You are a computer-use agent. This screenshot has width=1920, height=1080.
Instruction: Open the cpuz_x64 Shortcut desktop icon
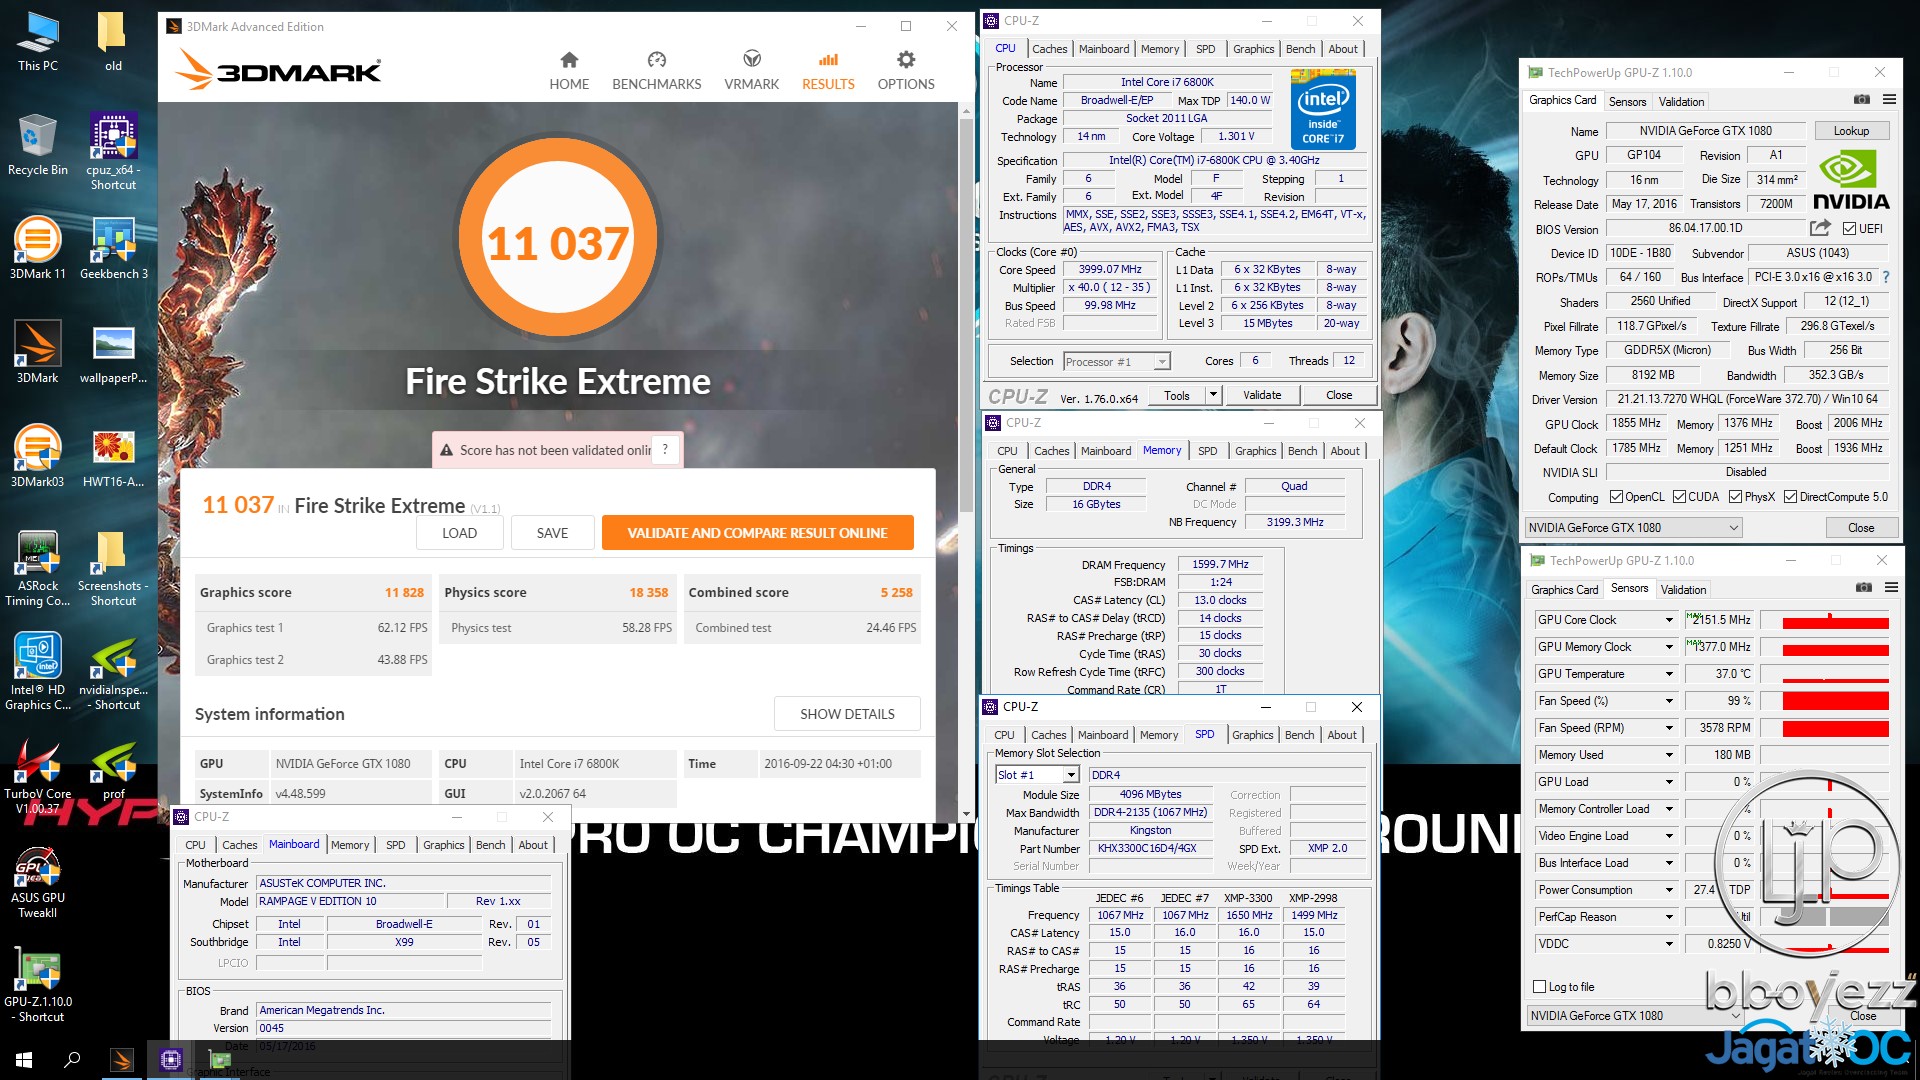(113, 150)
